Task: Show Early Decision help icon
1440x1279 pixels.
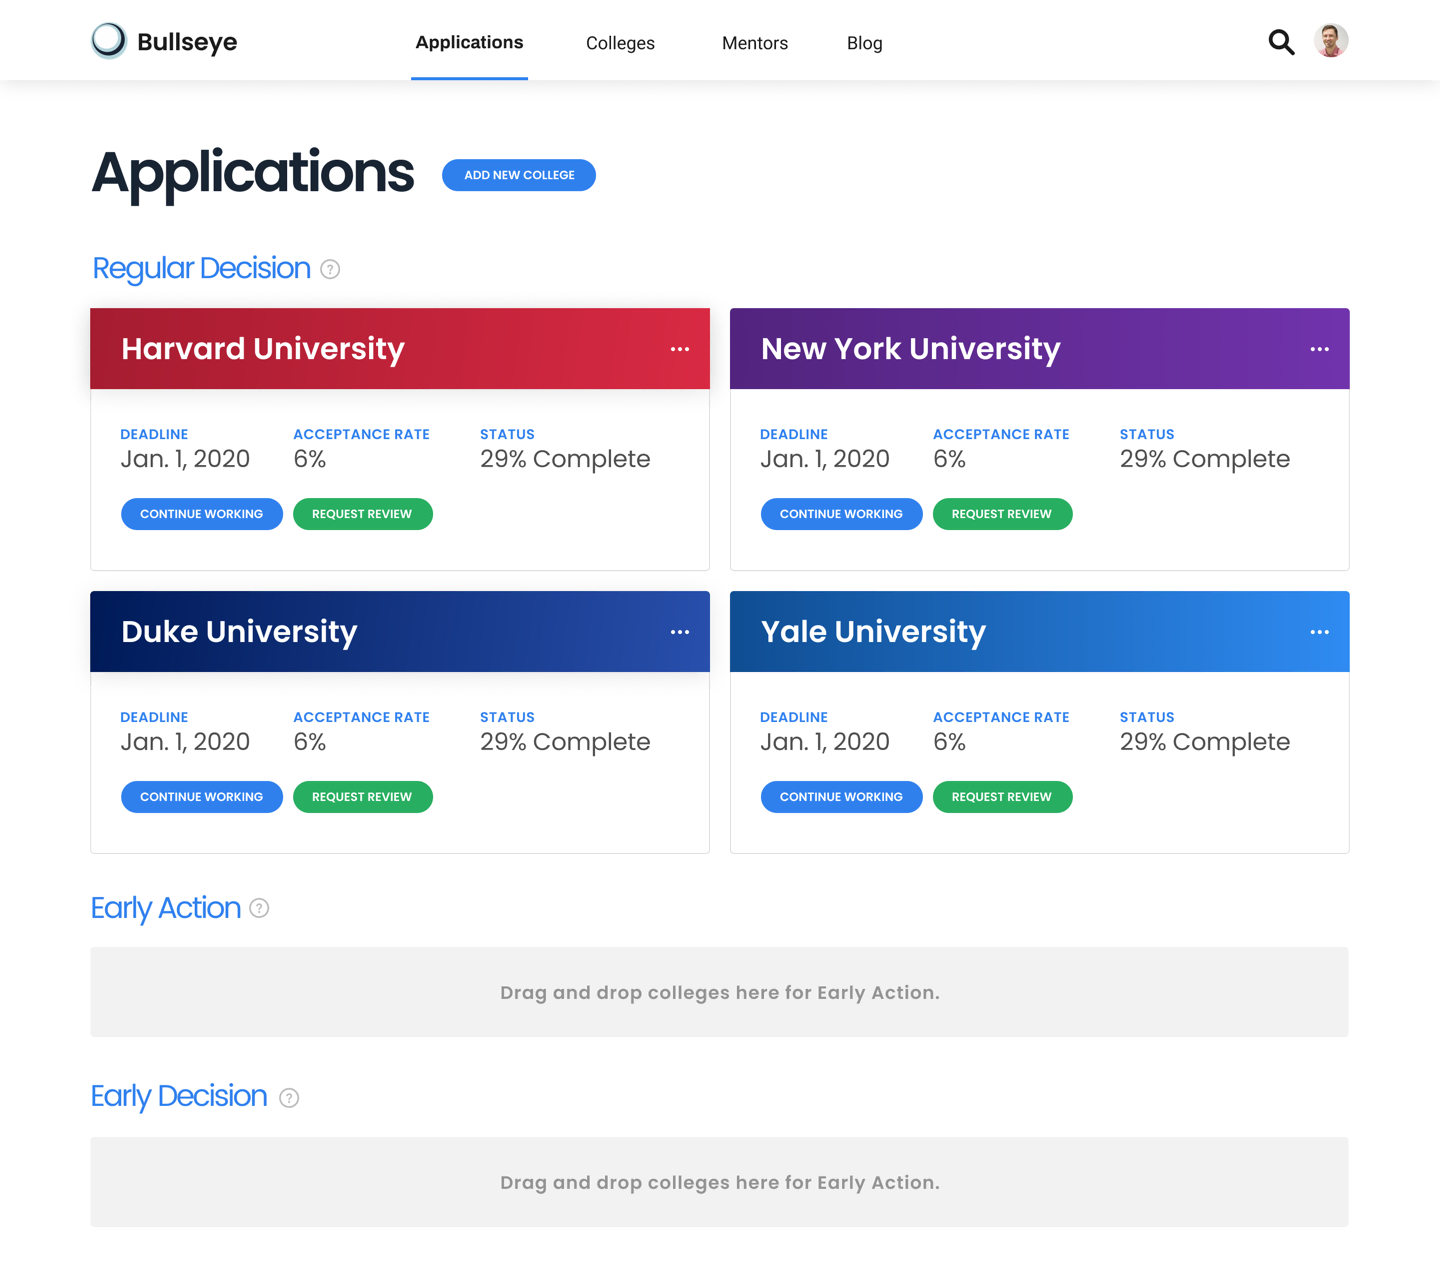Action: coord(289,1098)
